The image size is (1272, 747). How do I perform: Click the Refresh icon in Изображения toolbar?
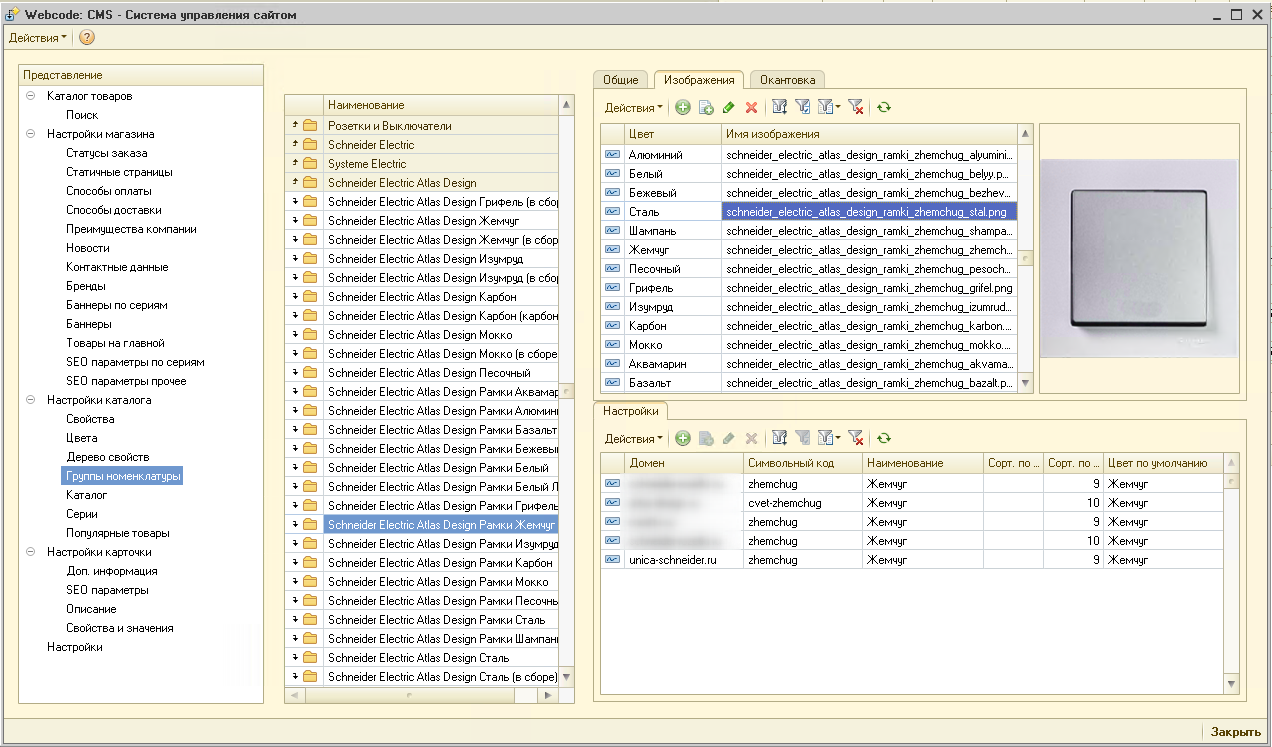point(884,107)
